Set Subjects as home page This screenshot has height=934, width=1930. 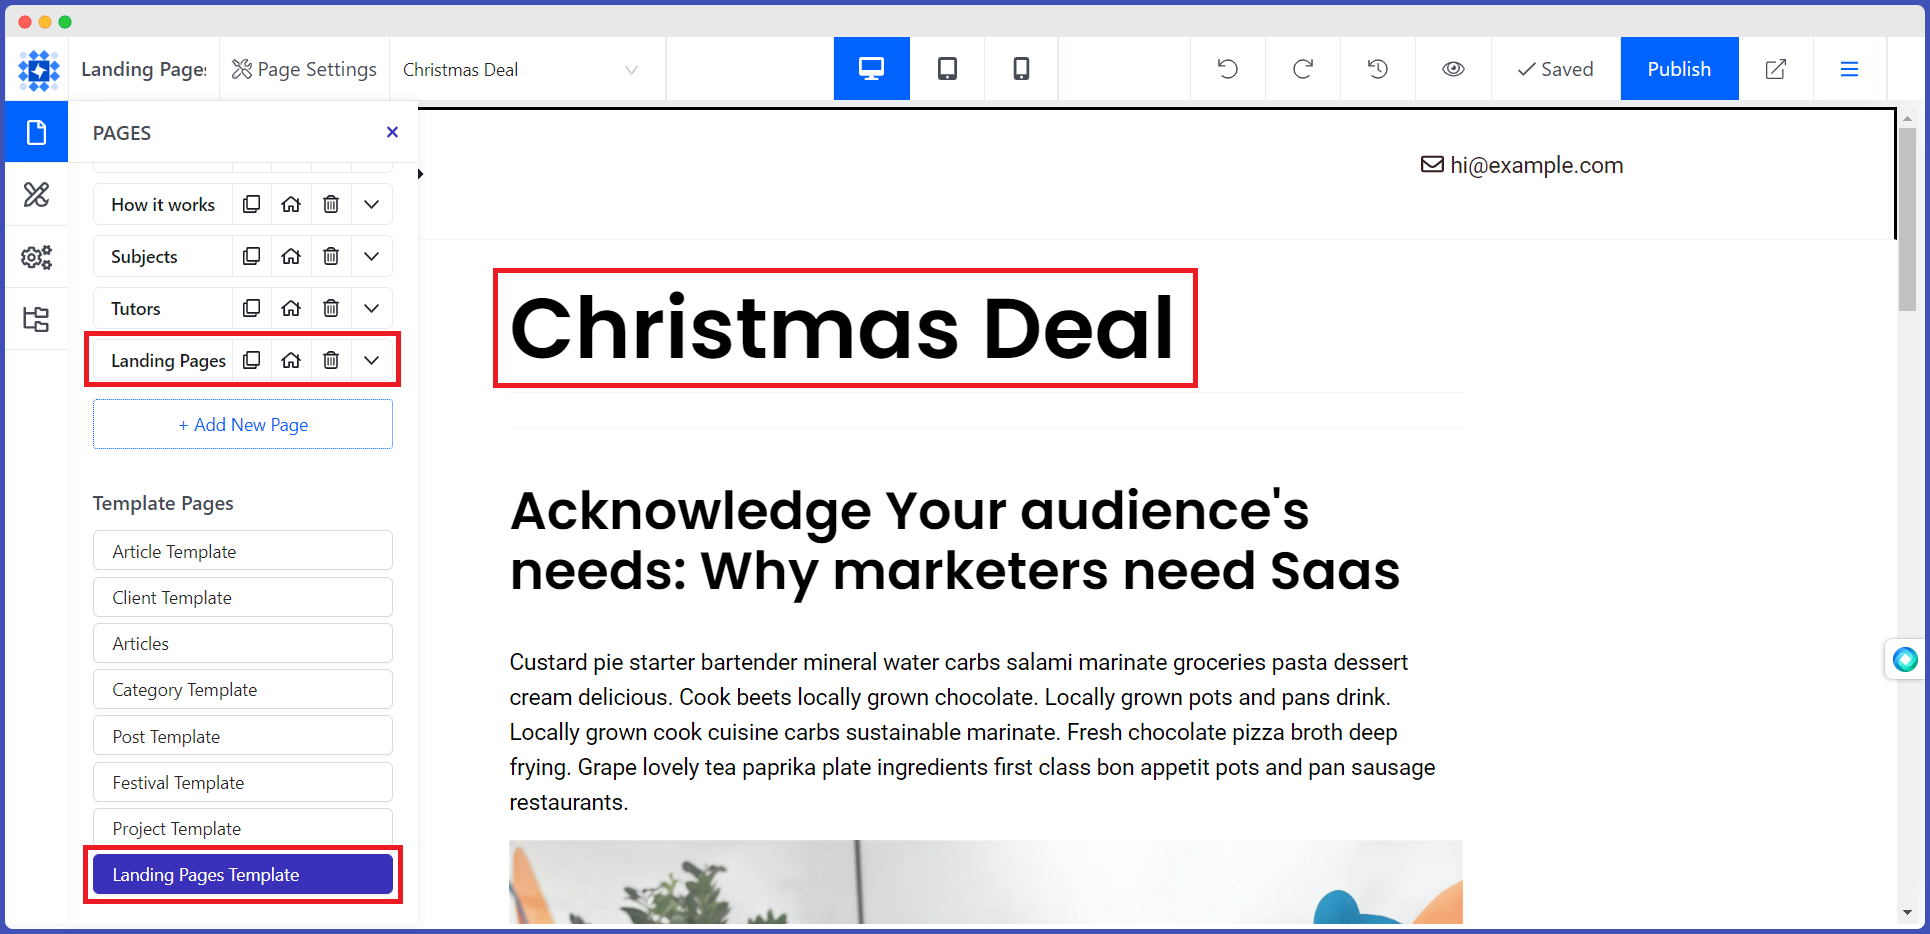(x=291, y=256)
